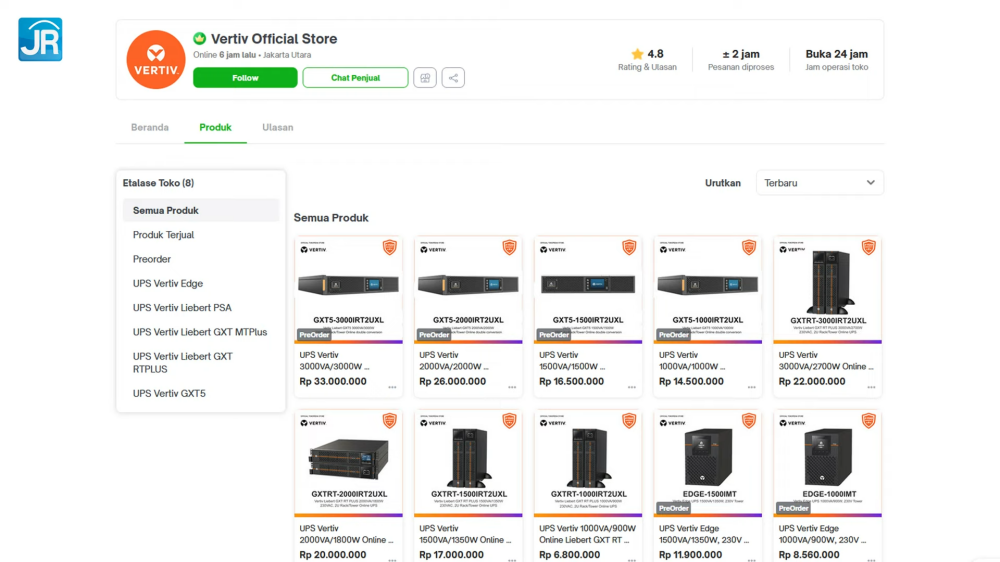The image size is (1000, 562).
Task: Open EDGE-1000IMT product thumbnail
Action: (x=828, y=463)
